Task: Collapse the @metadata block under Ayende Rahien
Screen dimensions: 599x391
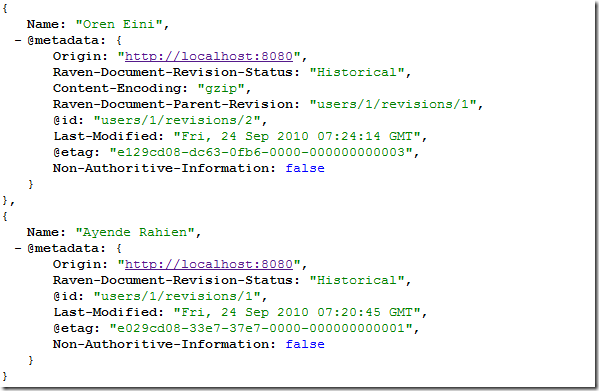Action: [18, 248]
